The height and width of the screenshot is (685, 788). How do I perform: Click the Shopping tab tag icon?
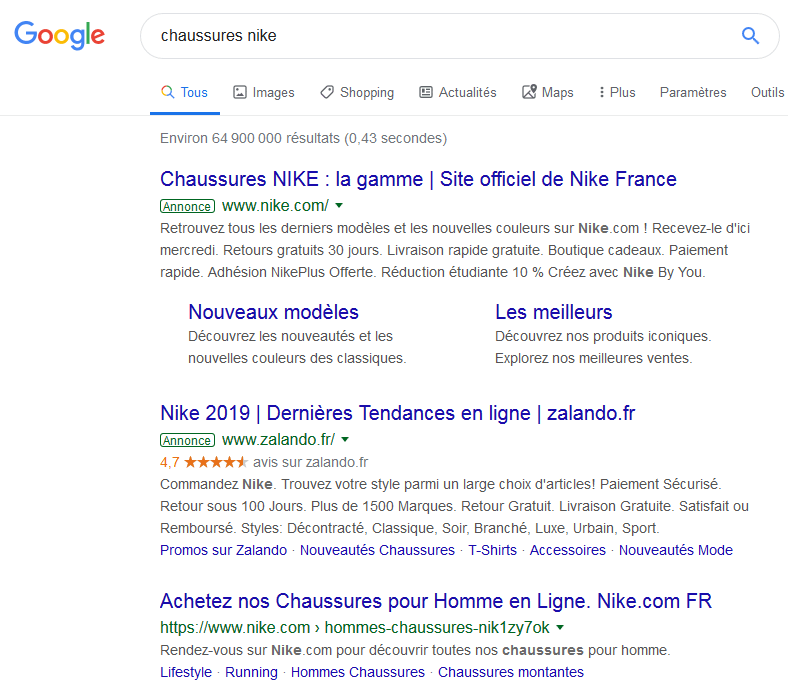pos(327,92)
